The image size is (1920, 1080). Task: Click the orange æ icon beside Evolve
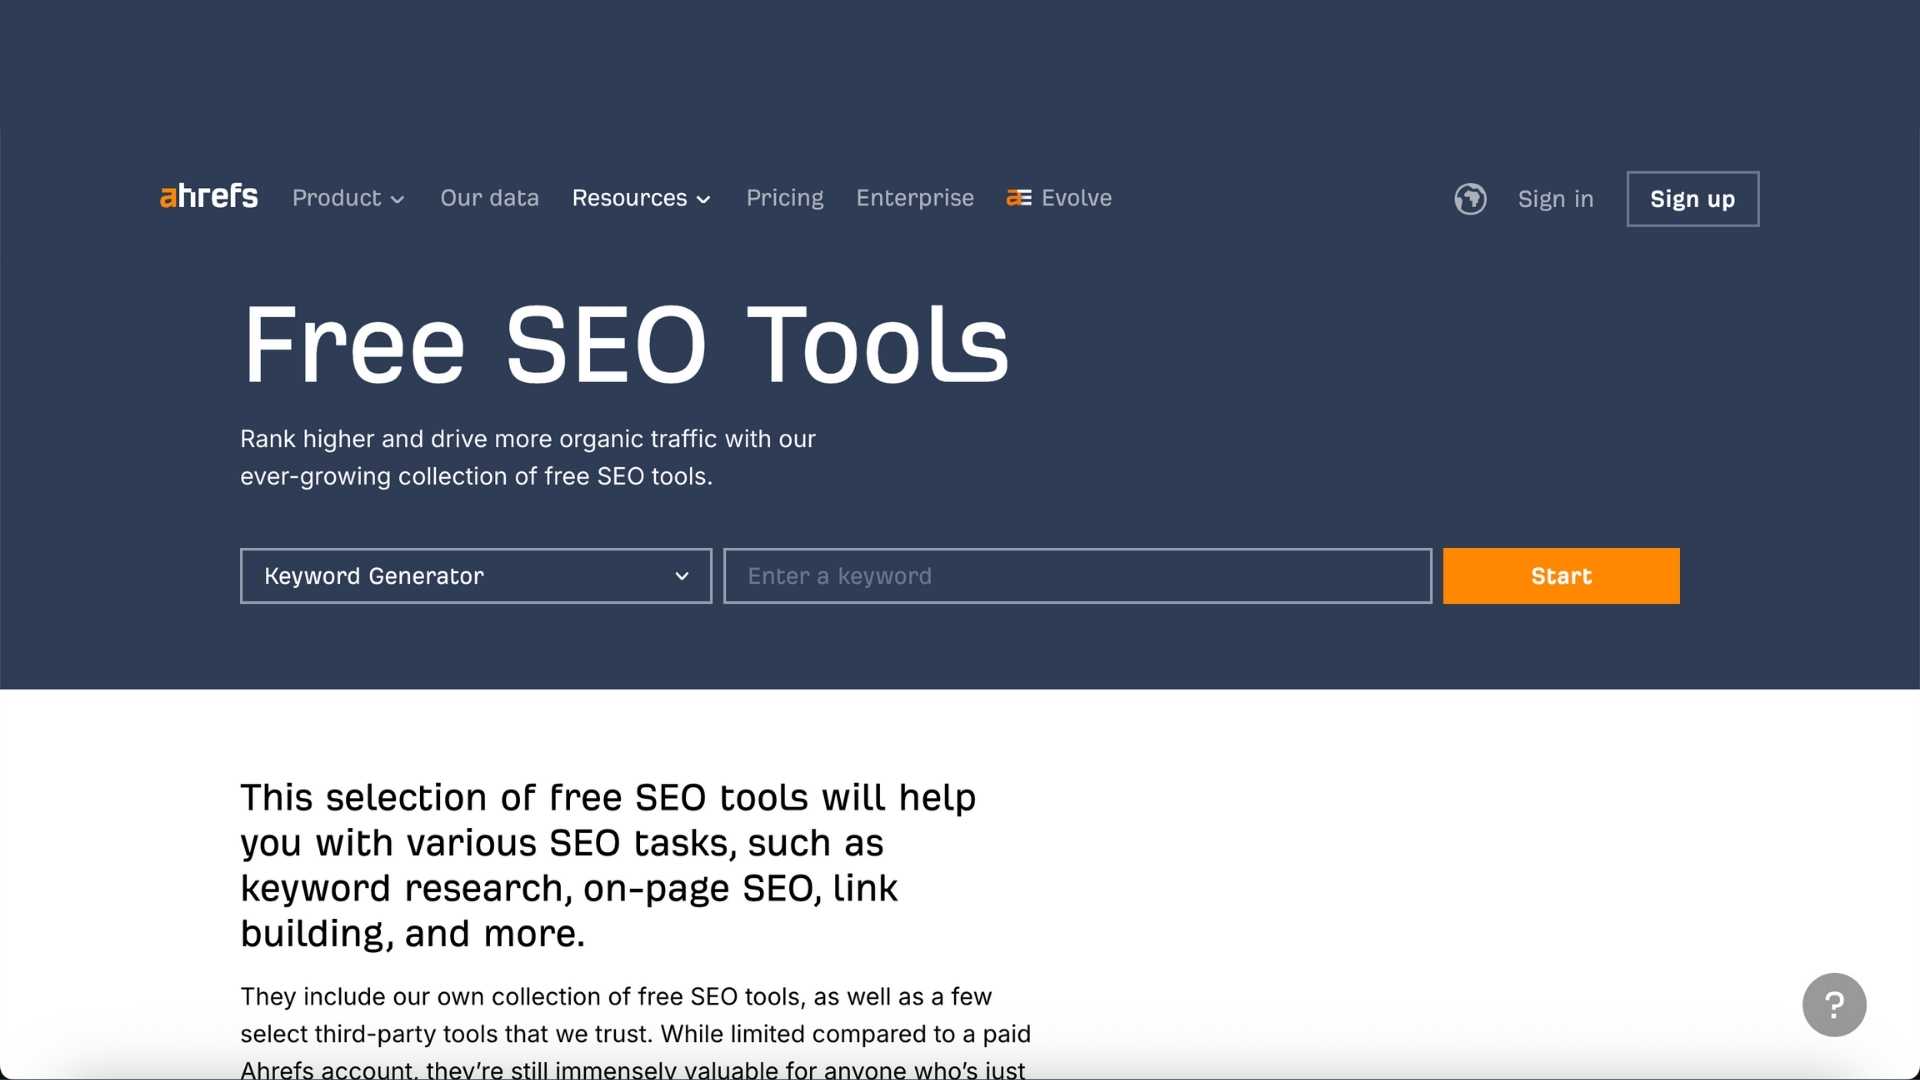pyautogui.click(x=1017, y=198)
